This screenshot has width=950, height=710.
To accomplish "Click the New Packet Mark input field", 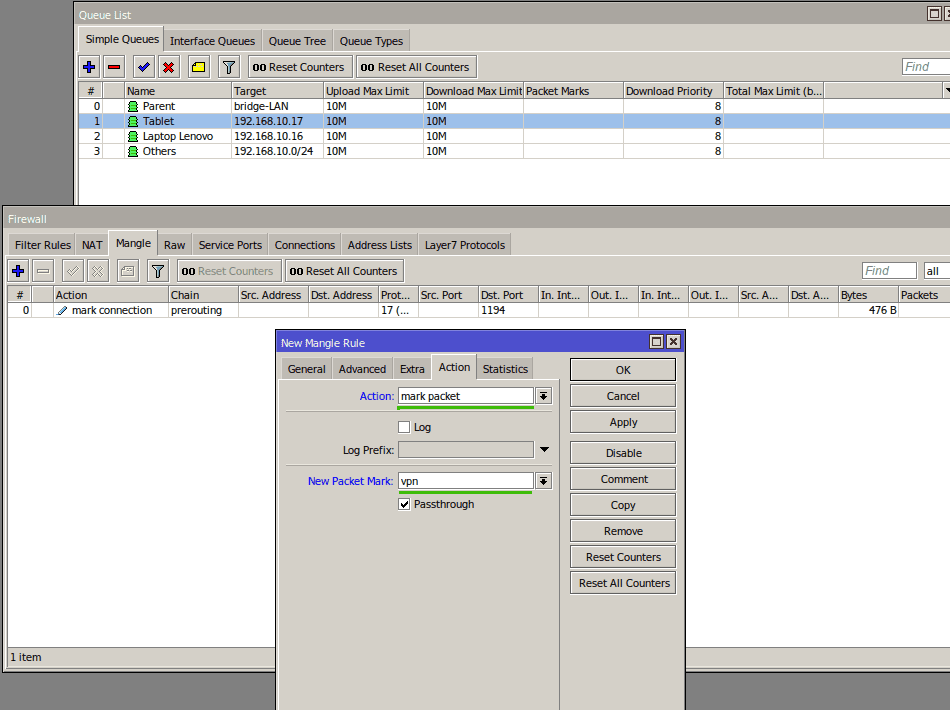I will 465,481.
